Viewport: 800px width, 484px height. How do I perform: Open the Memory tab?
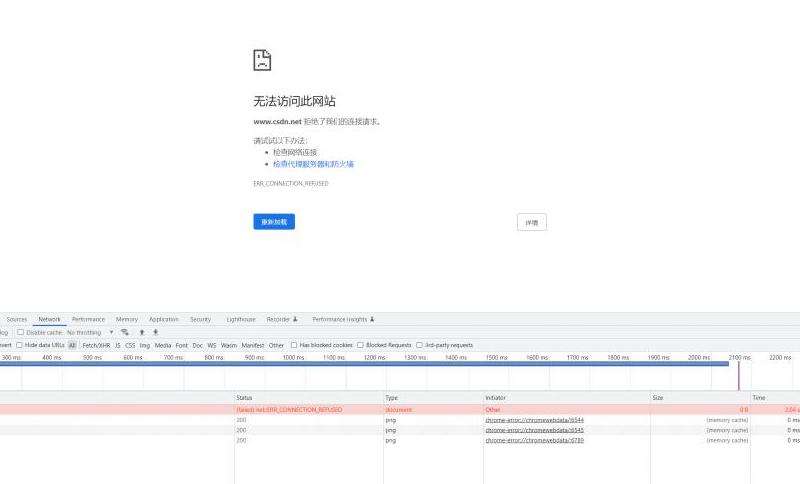(x=127, y=319)
